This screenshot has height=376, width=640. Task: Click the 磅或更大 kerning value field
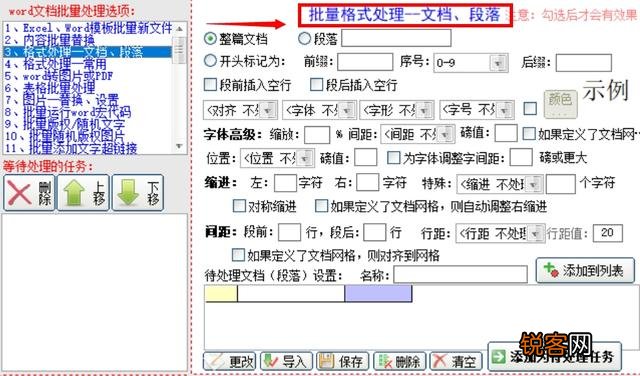(521, 157)
